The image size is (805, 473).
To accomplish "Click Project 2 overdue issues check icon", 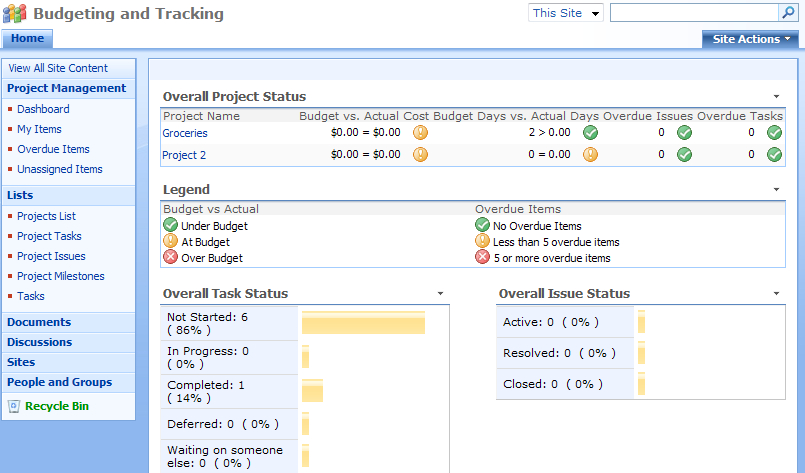I will [x=684, y=155].
